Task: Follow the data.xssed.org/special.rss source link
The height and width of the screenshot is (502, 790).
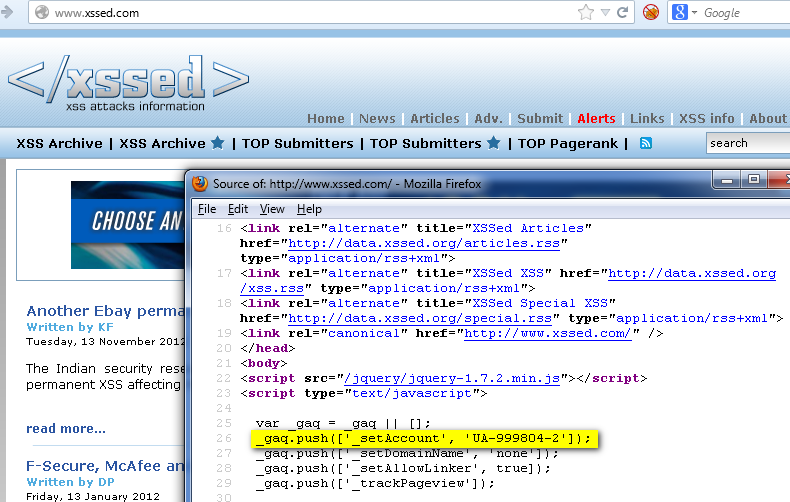Action: click(x=420, y=319)
